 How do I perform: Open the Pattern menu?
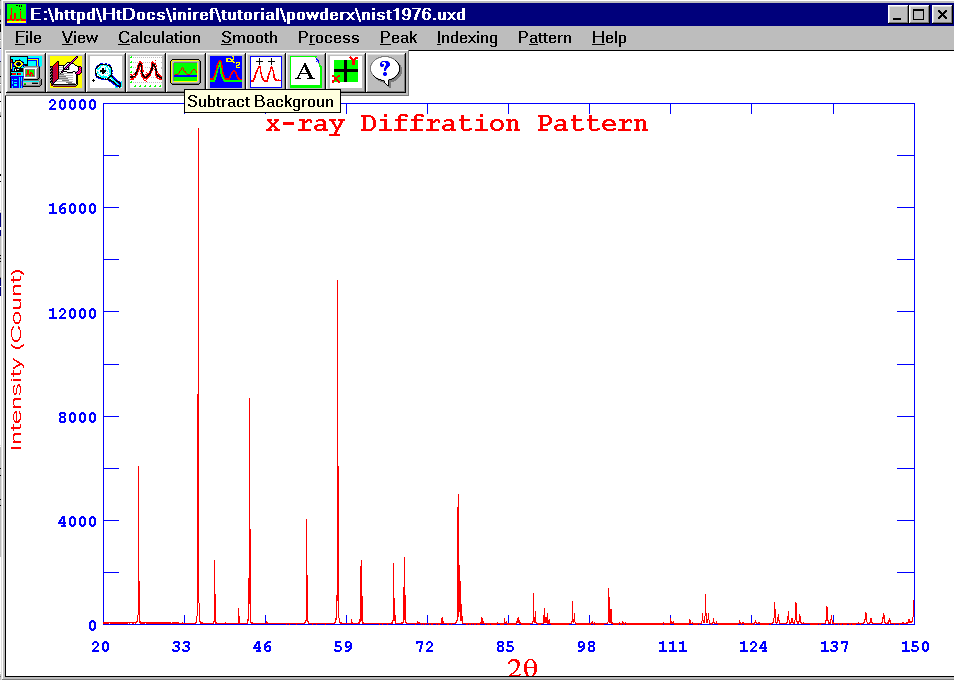click(x=544, y=38)
